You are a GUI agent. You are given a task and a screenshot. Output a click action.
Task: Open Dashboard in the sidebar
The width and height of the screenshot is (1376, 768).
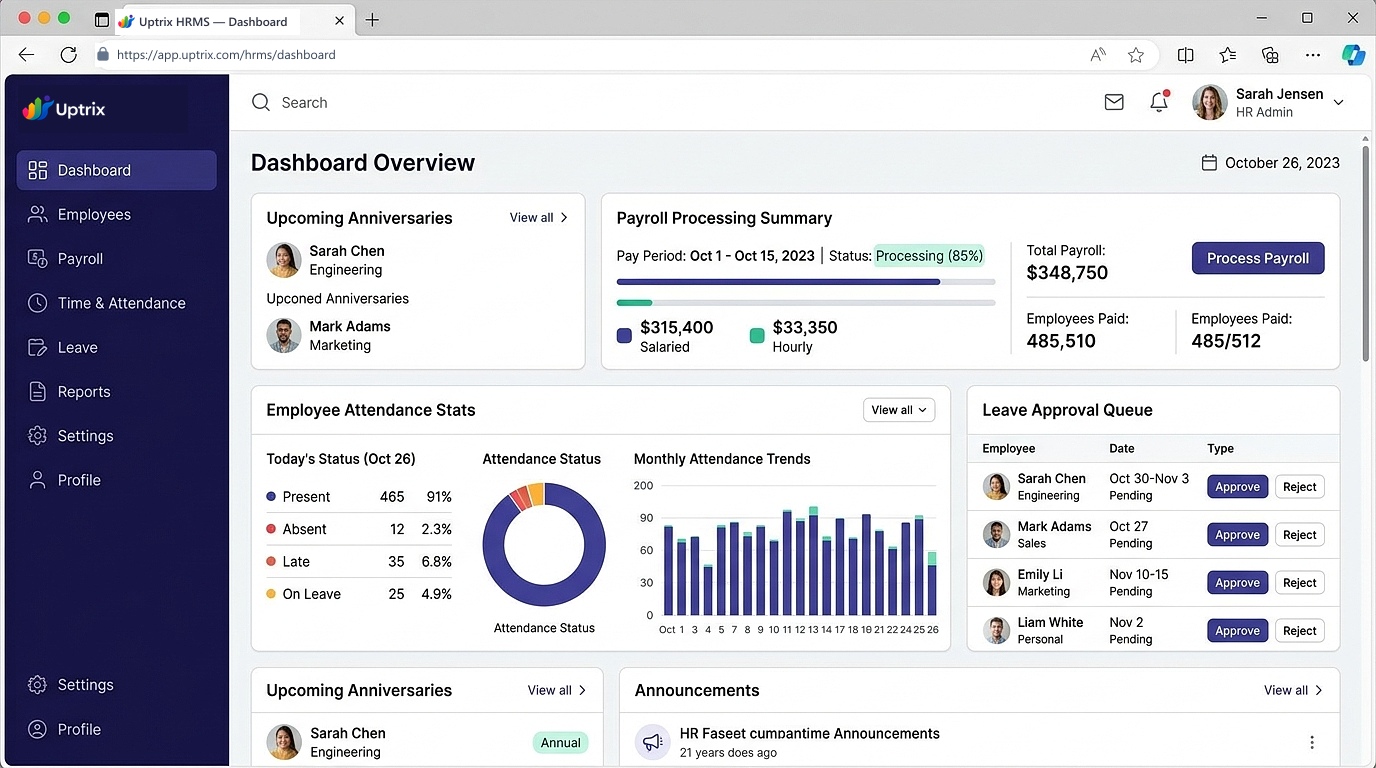tap(117, 170)
